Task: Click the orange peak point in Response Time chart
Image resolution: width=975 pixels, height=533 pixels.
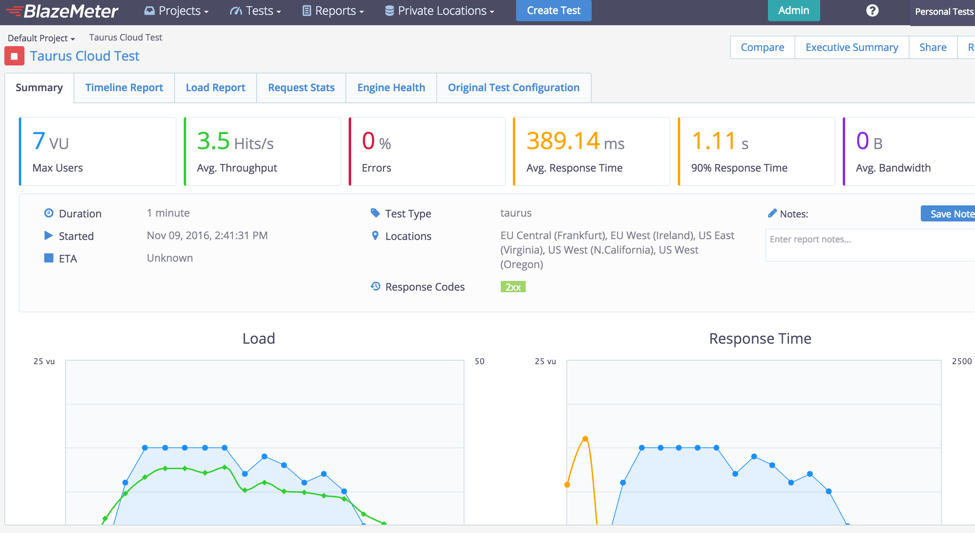Action: 585,439
